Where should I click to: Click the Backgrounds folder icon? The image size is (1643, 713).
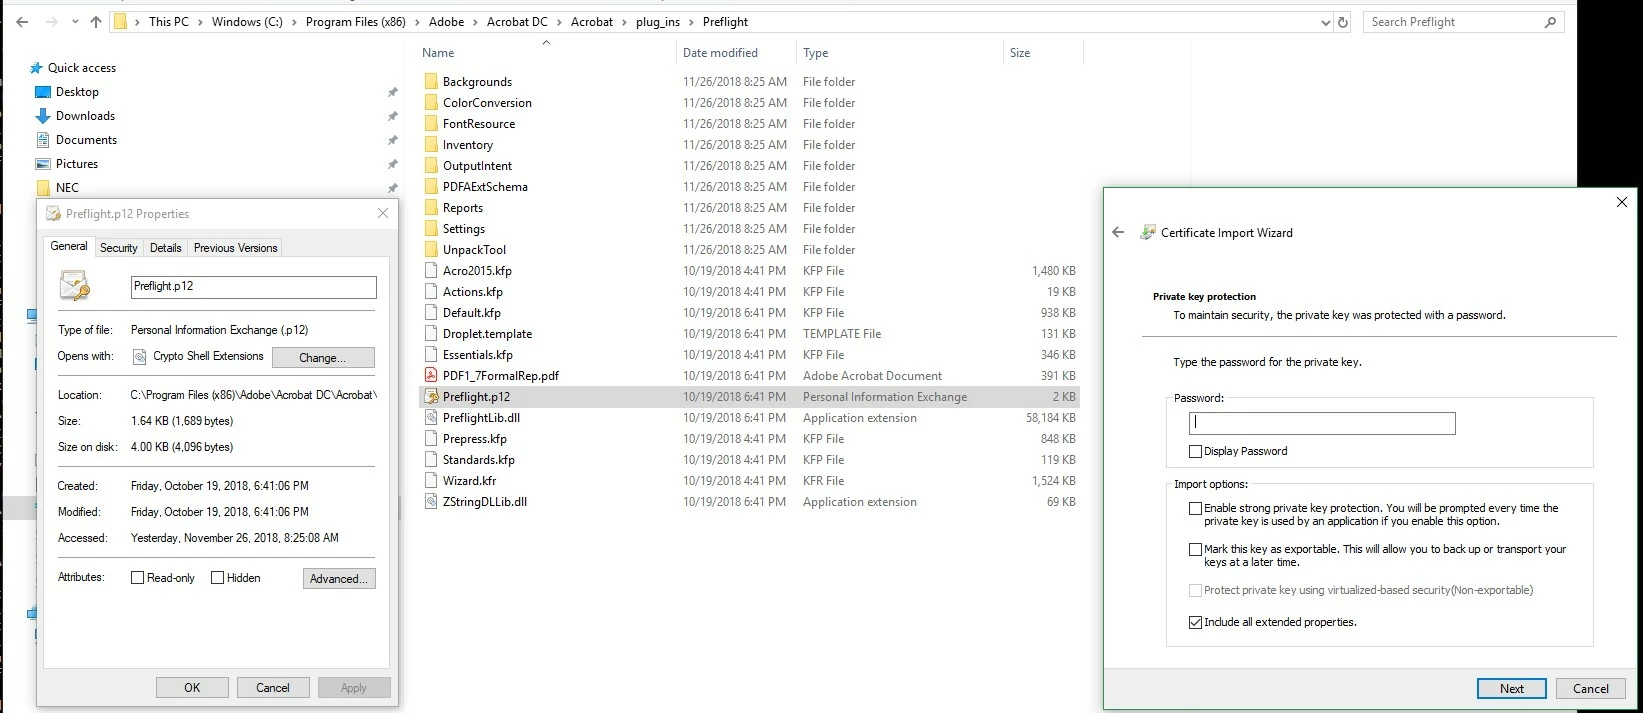431,82
